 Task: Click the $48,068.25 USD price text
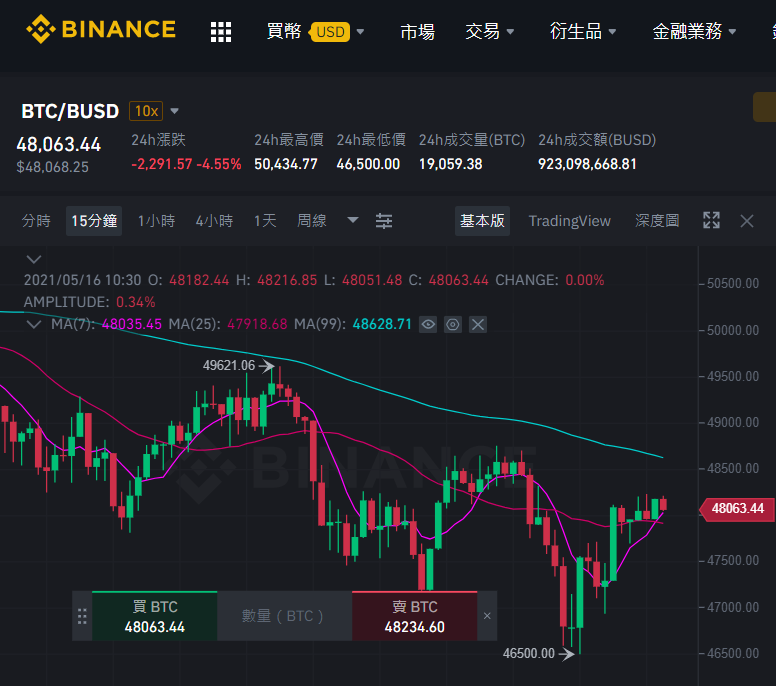52,167
